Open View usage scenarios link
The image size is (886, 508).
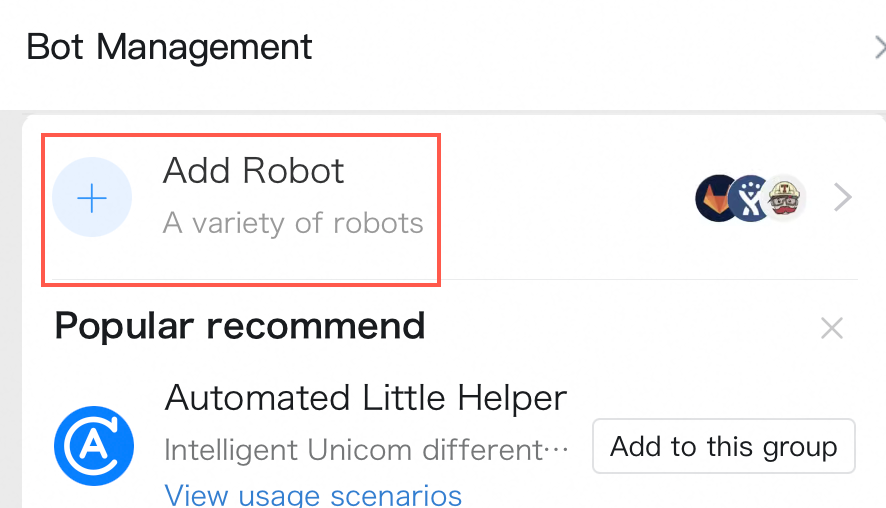[313, 495]
